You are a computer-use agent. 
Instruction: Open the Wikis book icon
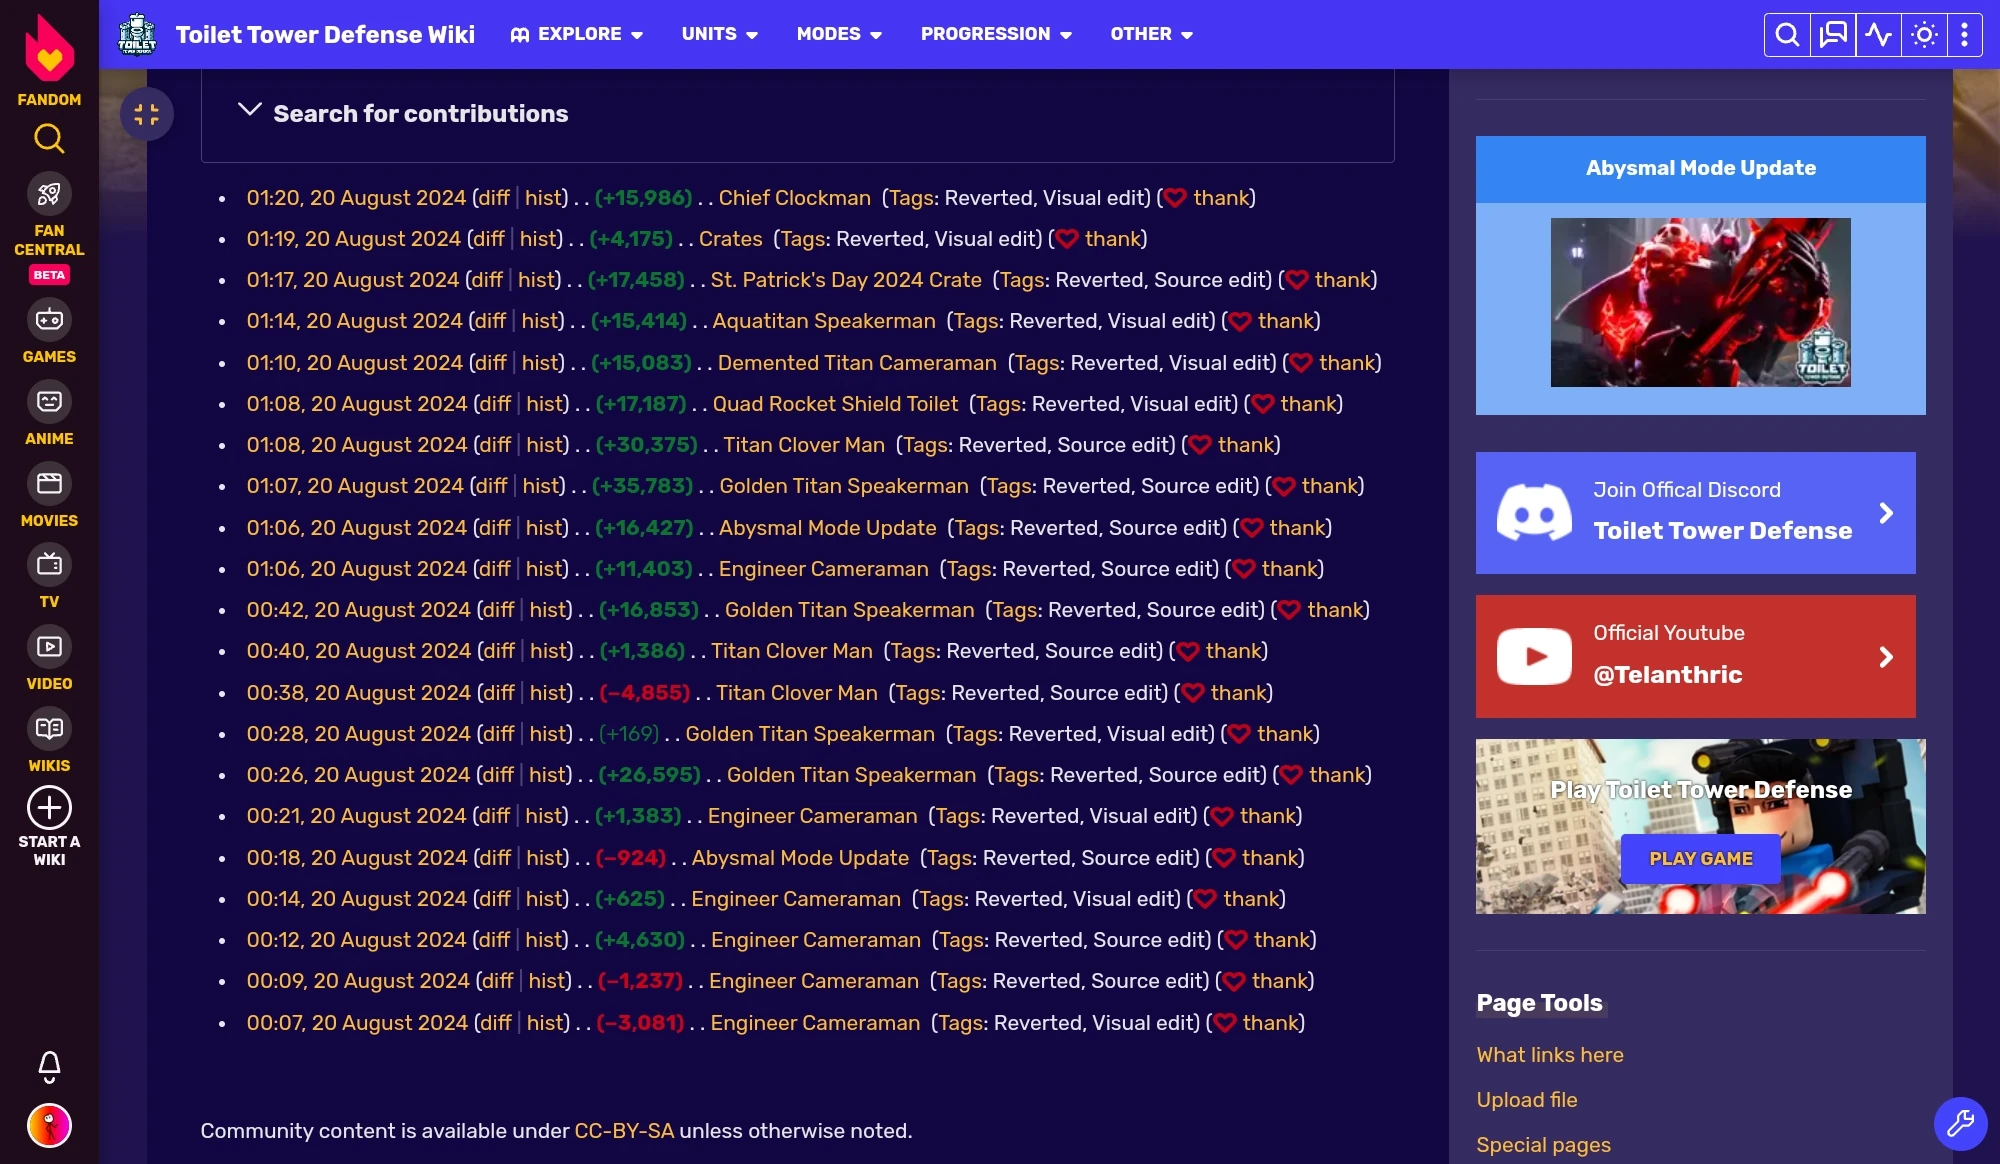pyautogui.click(x=49, y=729)
